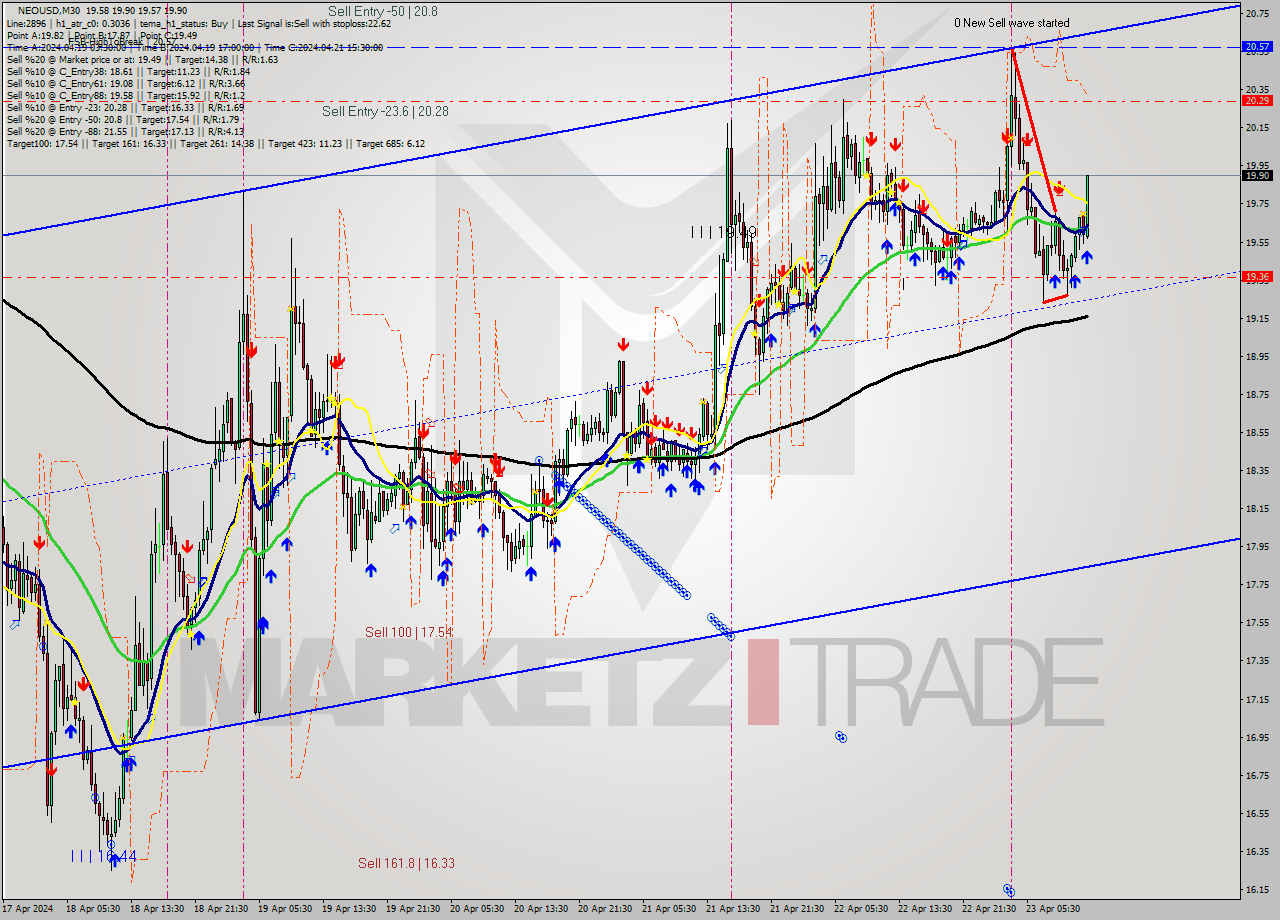Click the 'Sell 100 | 17.54' label
Image resolution: width=1280 pixels, height=920 pixels.
[x=408, y=632]
